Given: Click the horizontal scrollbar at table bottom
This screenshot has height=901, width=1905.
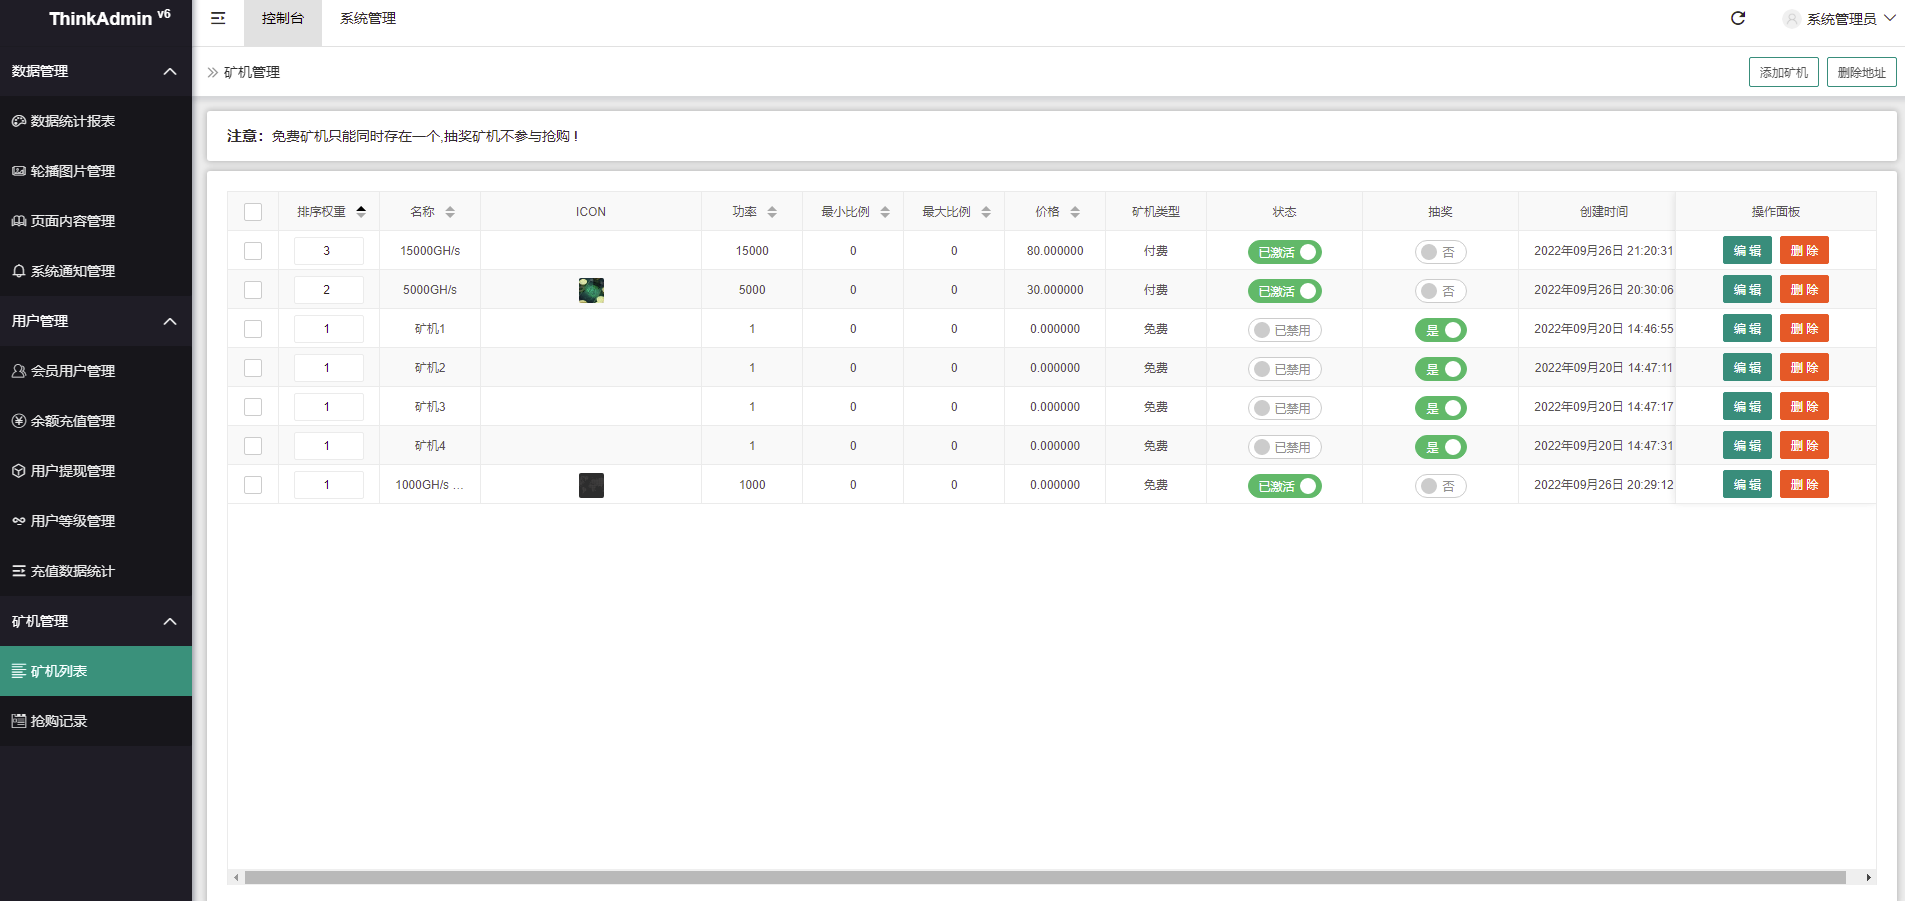Looking at the screenshot, I should click(1044, 877).
